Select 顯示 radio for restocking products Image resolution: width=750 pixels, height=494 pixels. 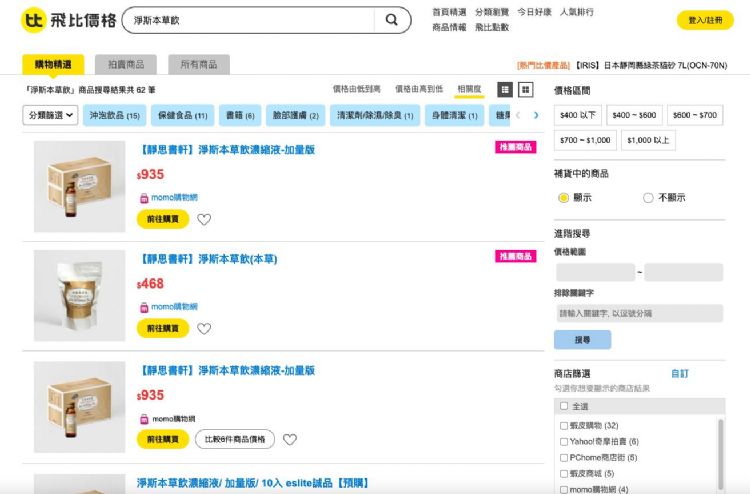click(x=563, y=198)
